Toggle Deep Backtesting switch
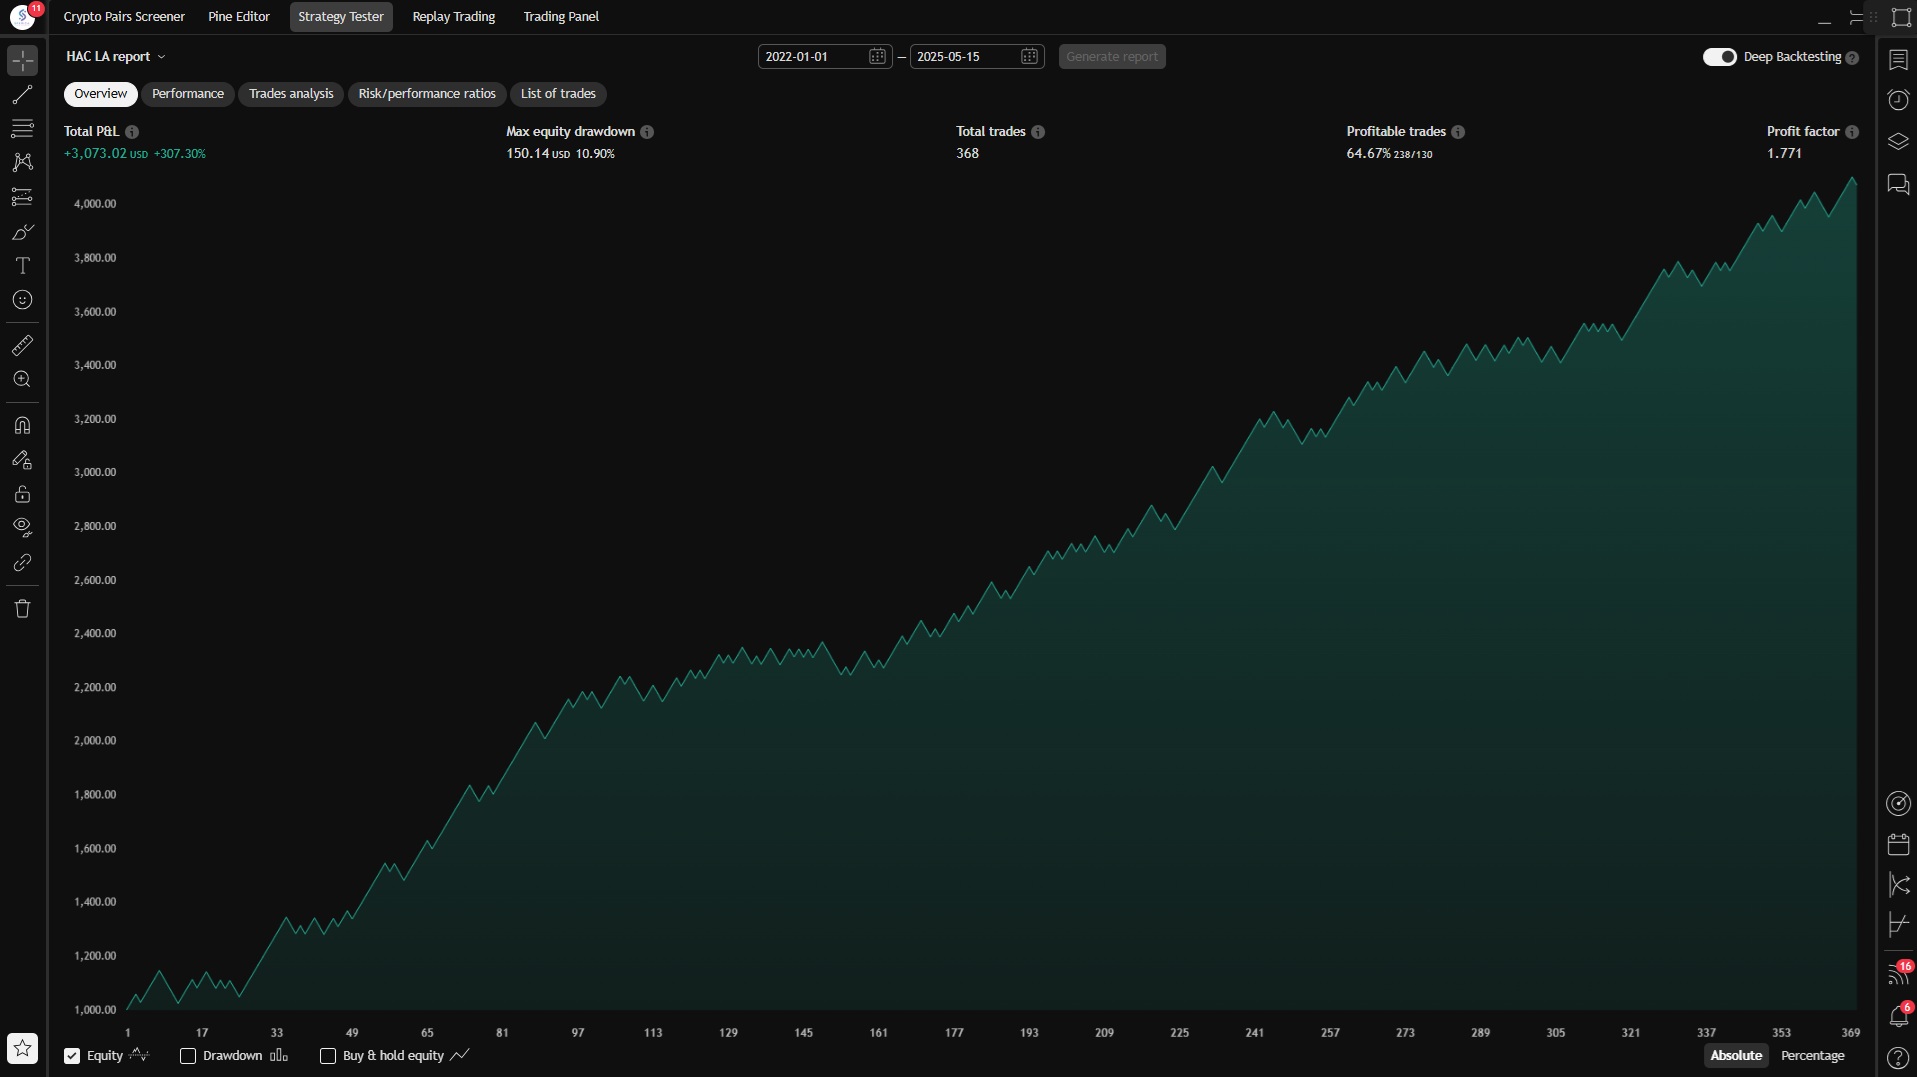Image resolution: width=1917 pixels, height=1077 pixels. pos(1719,57)
